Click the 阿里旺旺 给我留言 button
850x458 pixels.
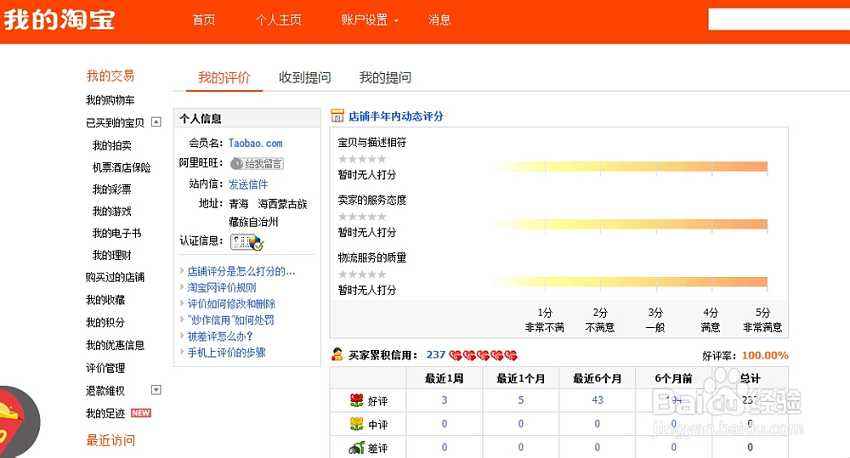coord(257,163)
